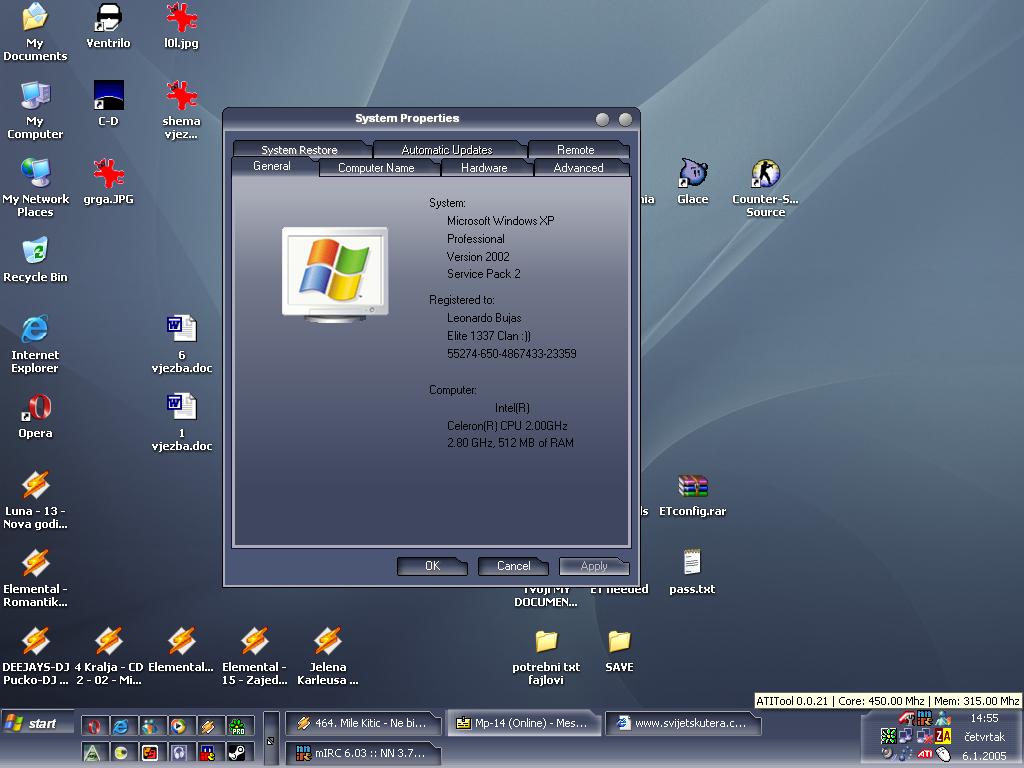This screenshot has width=1024, height=768.
Task: Open My Computer on the desktop
Action: click(35, 96)
